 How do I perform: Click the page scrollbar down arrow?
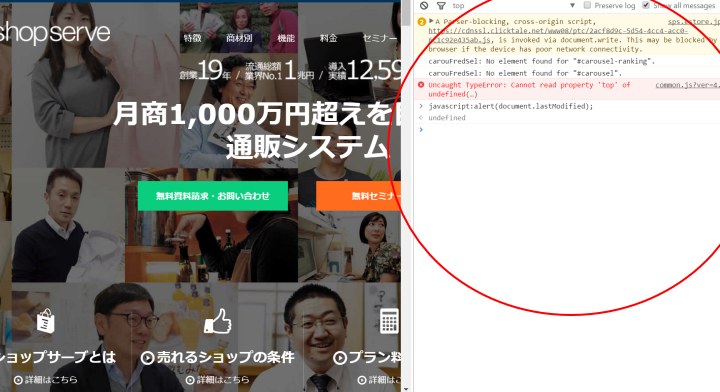406,388
